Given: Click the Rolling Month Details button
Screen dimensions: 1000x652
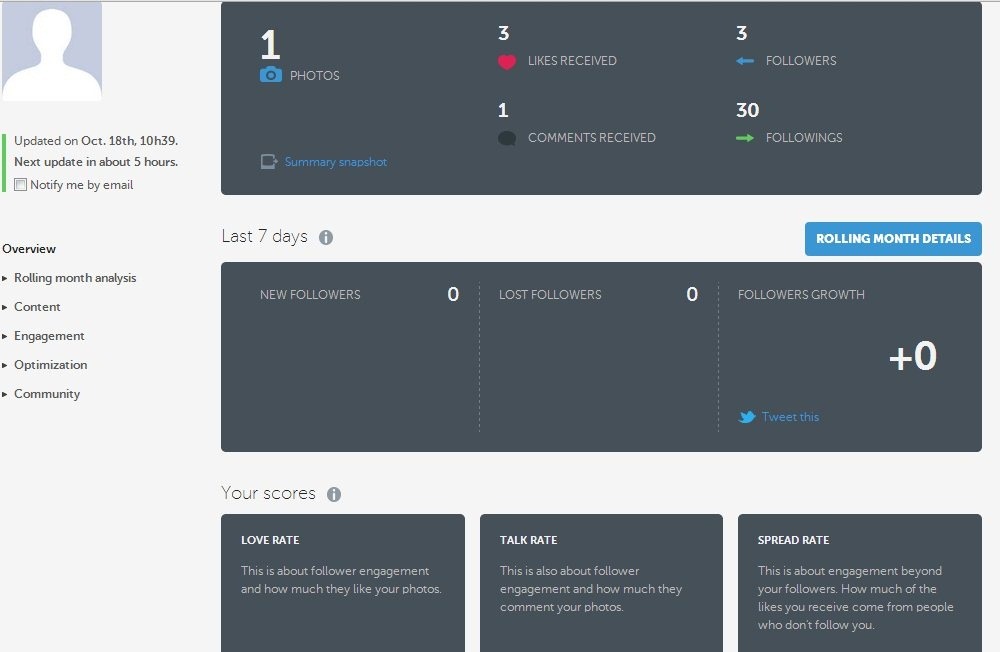Looking at the screenshot, I should click(x=893, y=239).
